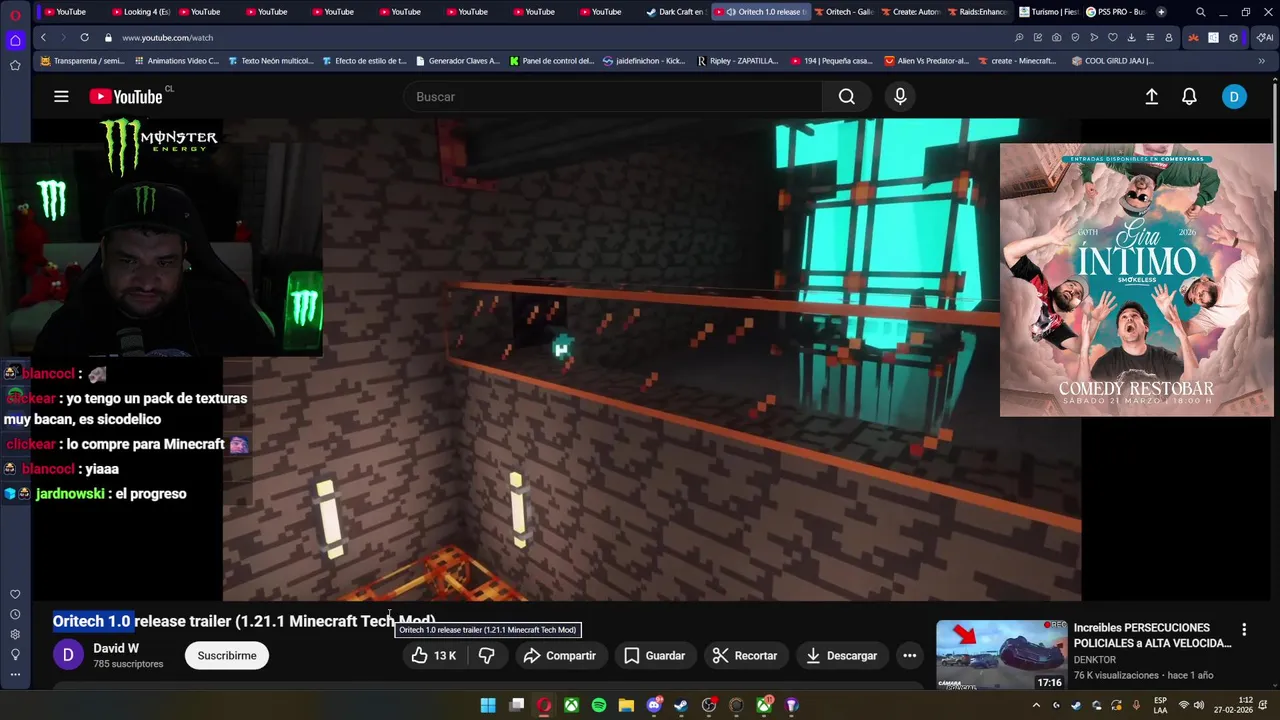Switch to 'Create: Autom' tab
1280x720 pixels.
[910, 12]
